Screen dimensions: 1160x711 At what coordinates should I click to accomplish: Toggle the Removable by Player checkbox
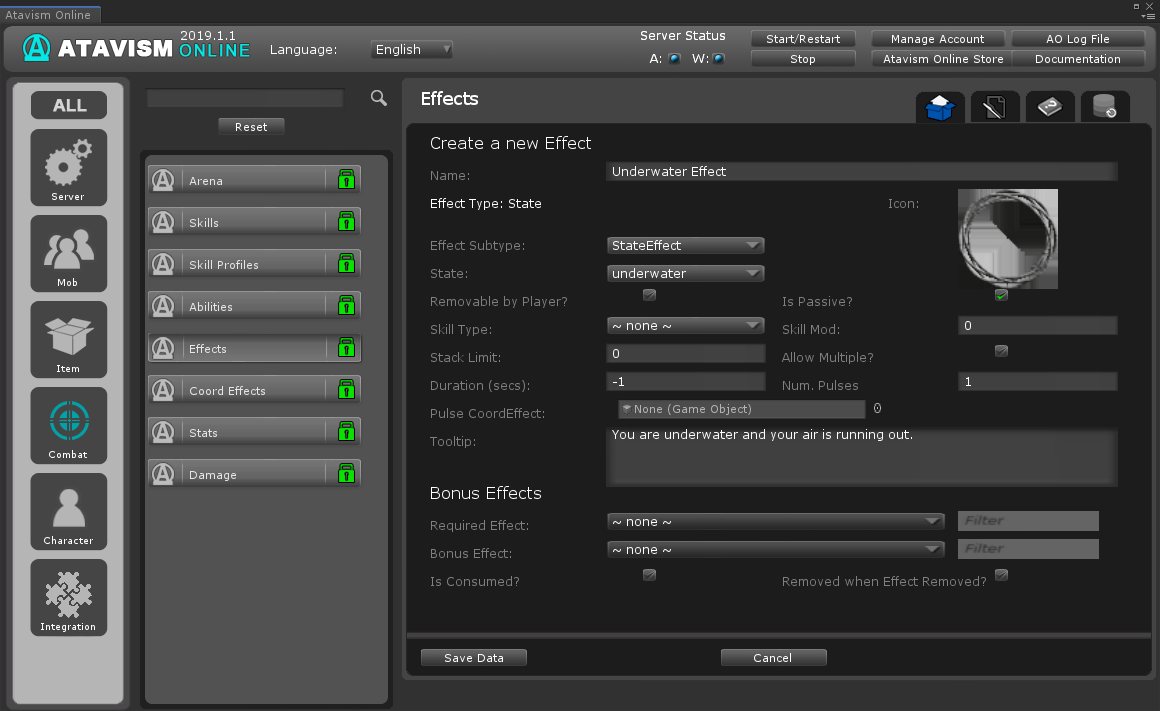(649, 295)
